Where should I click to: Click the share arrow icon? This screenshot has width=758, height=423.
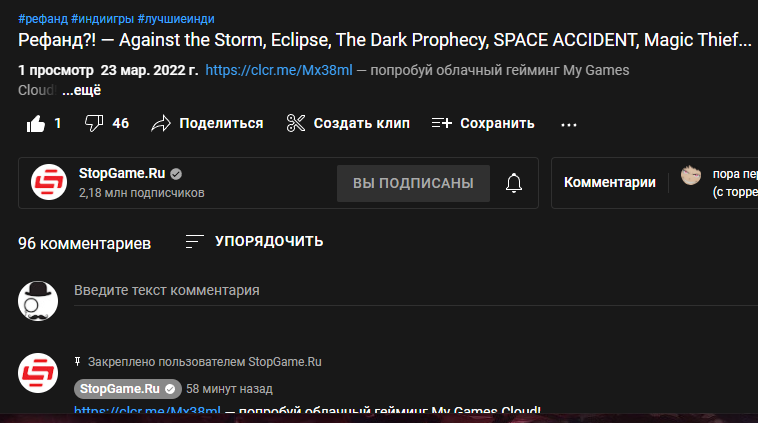pos(160,124)
